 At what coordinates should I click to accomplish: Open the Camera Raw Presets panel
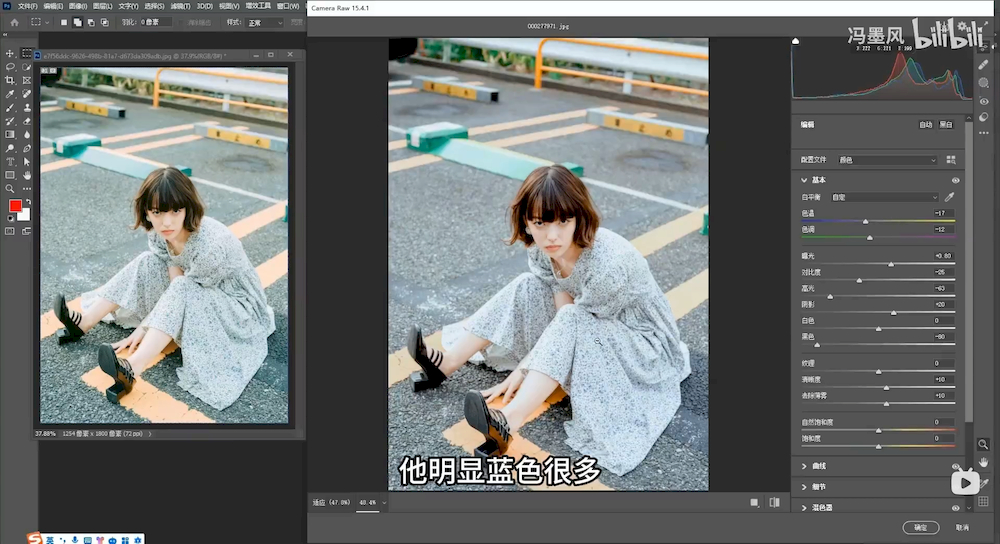pos(983,117)
